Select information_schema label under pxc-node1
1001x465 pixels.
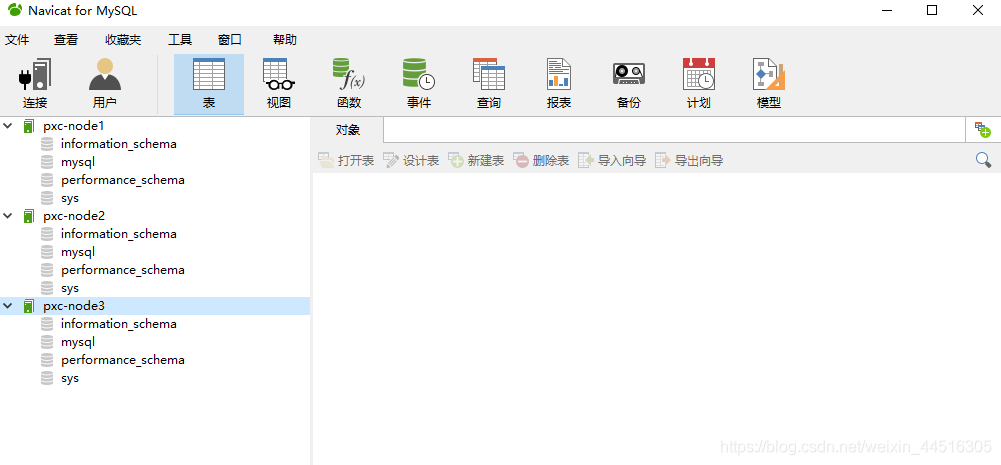coord(119,144)
